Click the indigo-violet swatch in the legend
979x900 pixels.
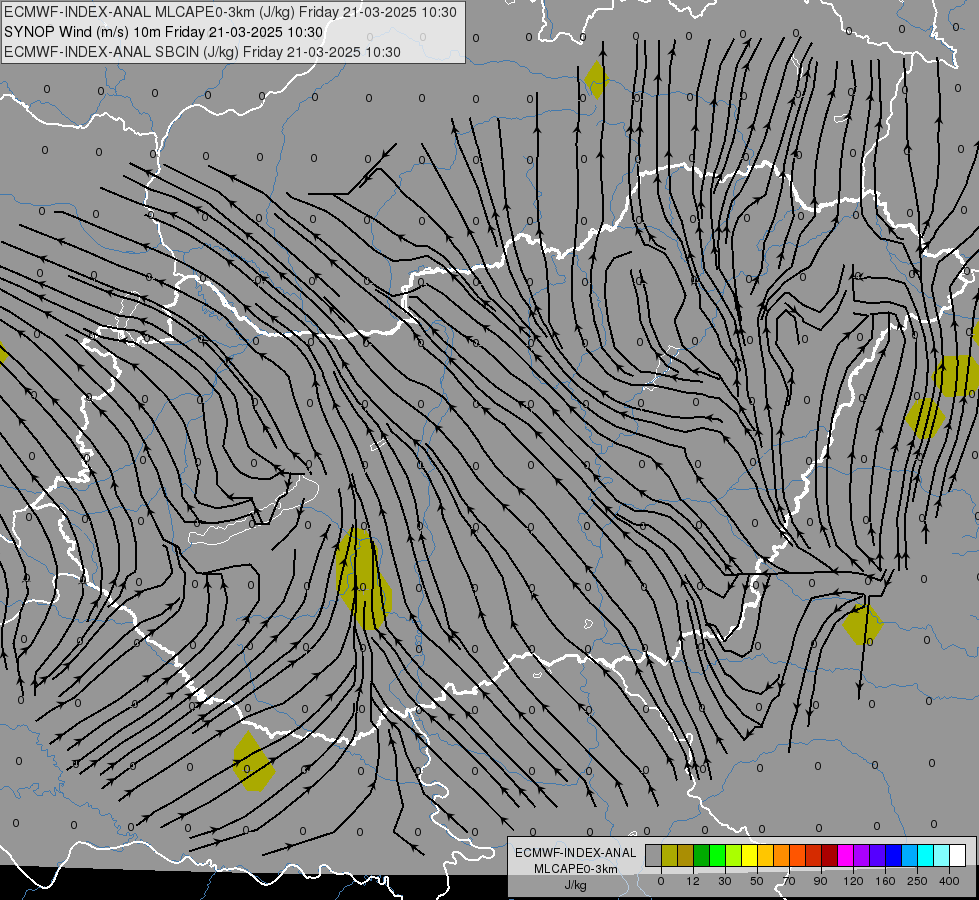pos(878,855)
